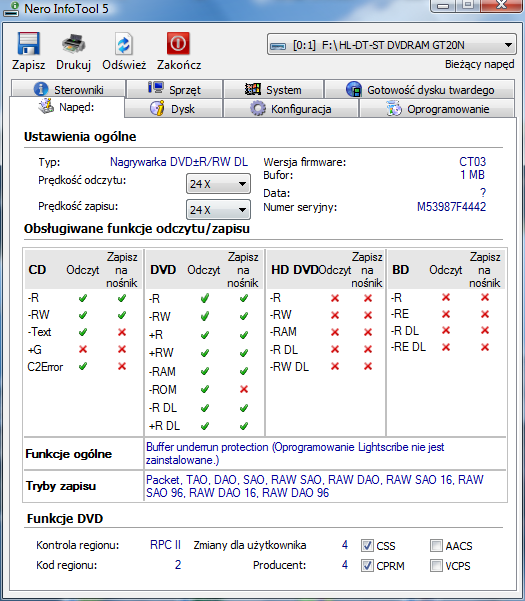
Task: Click the drive icon in the drive selector
Action: pyautogui.click(x=278, y=46)
